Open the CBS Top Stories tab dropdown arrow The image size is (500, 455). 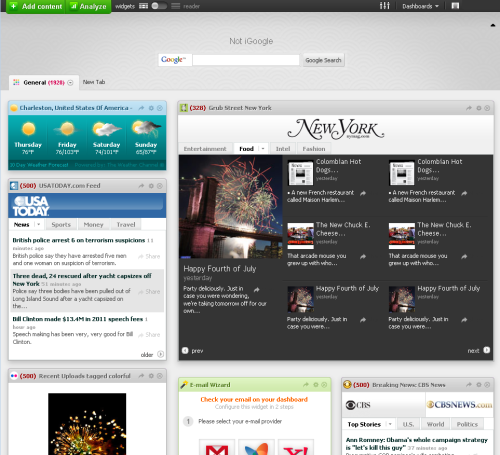coord(390,424)
